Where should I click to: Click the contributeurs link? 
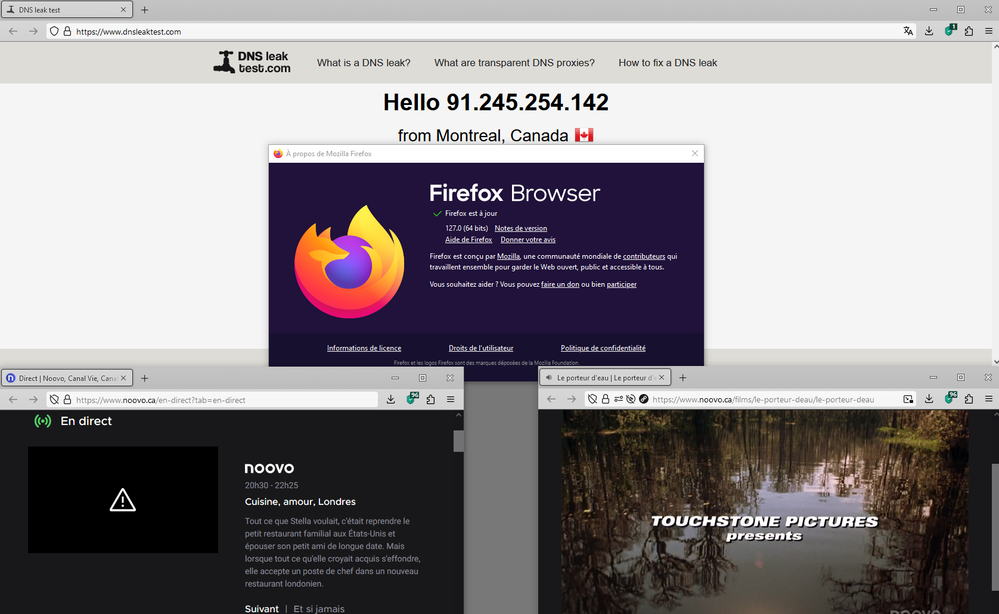(x=643, y=256)
